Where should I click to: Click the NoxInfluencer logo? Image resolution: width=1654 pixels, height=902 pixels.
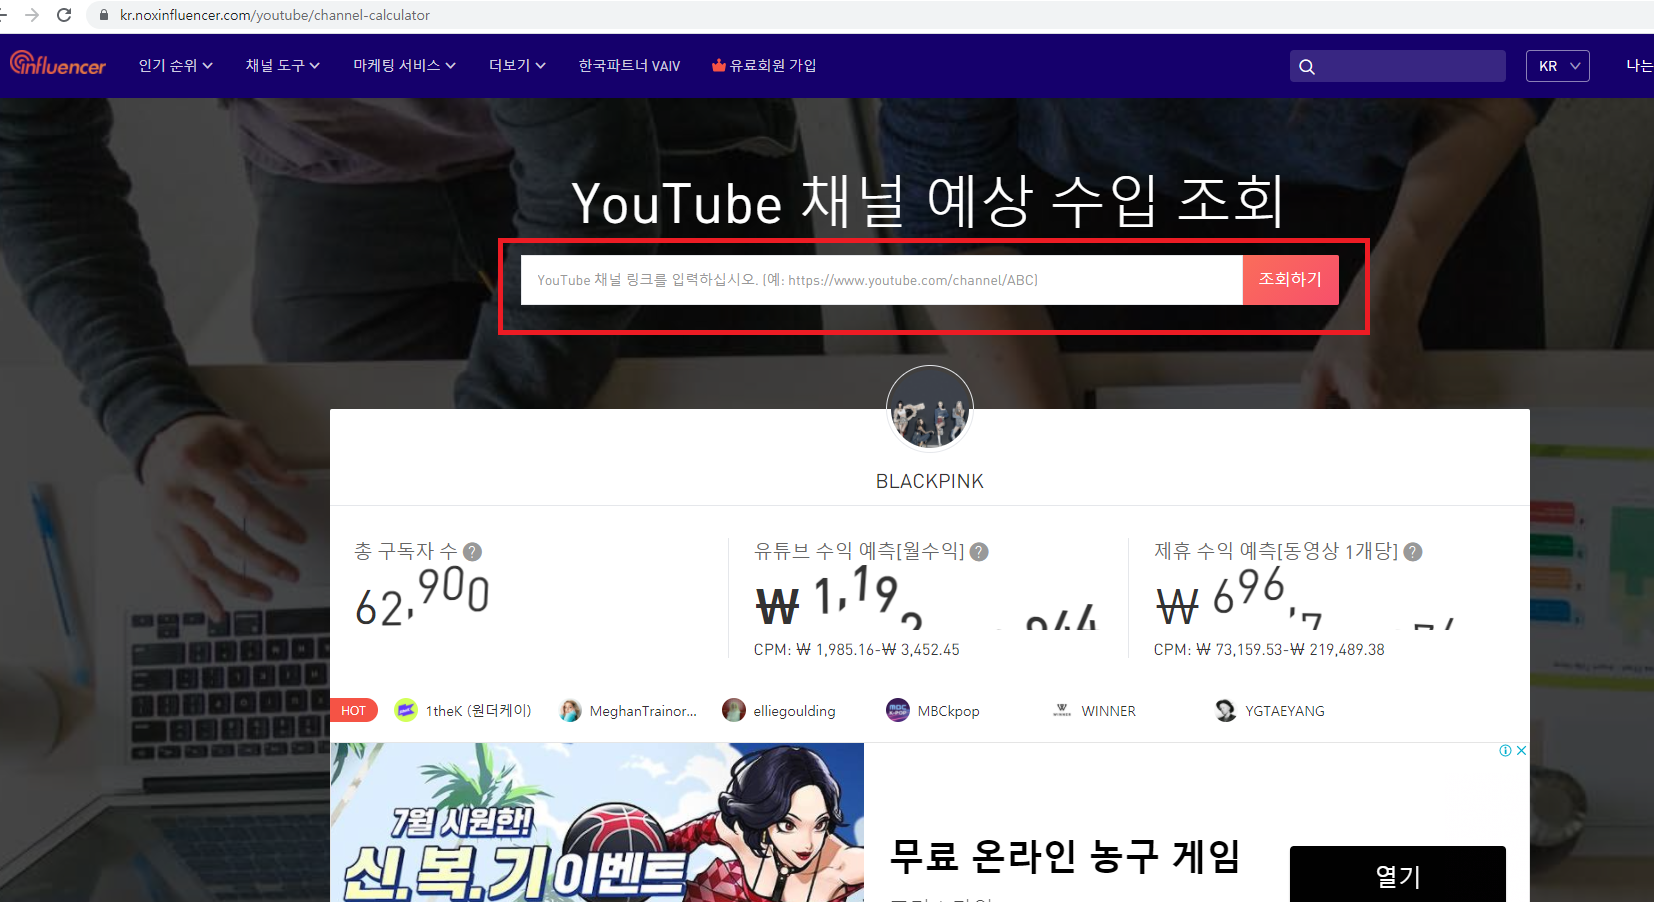tap(58, 64)
